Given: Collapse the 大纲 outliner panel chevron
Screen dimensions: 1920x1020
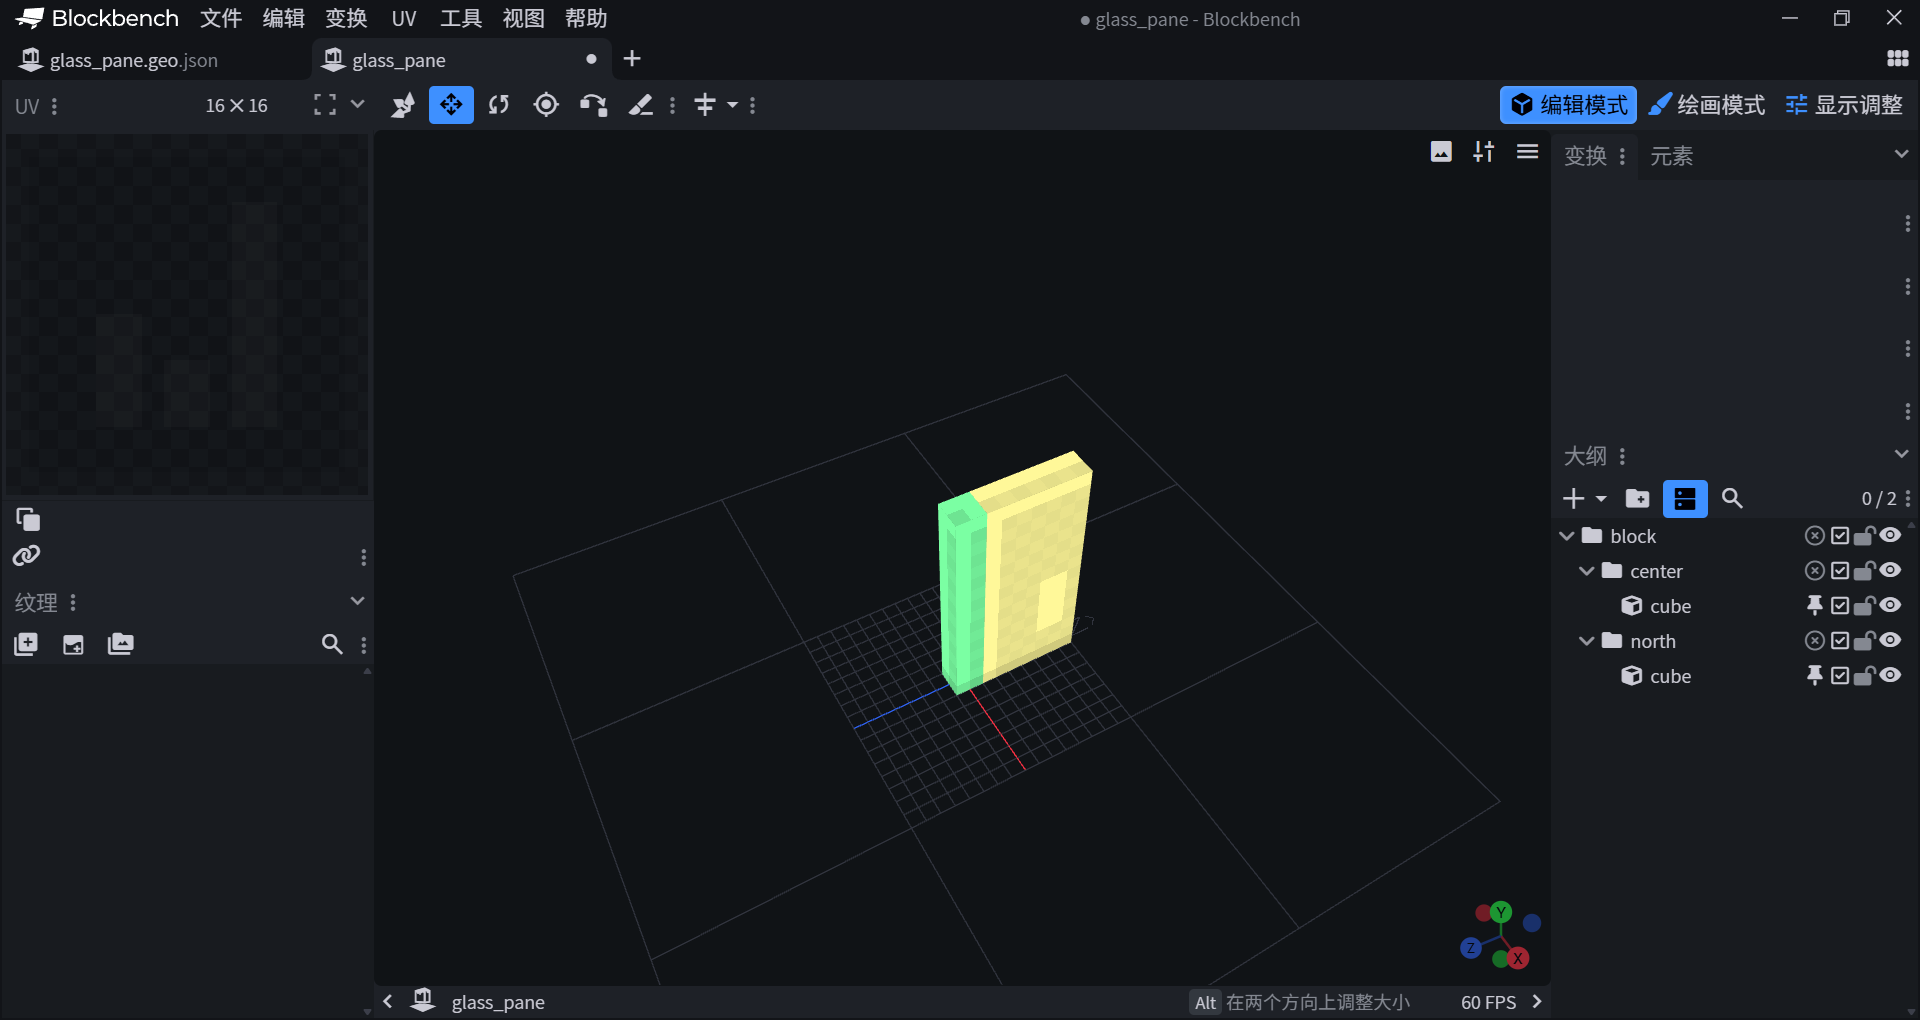Looking at the screenshot, I should (x=1901, y=454).
